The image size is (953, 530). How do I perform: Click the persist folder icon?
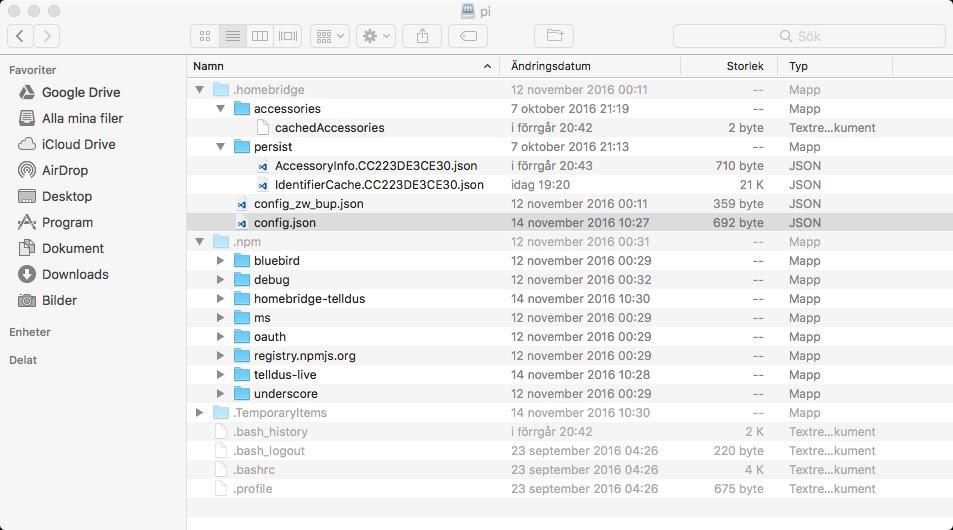pyautogui.click(x=242, y=146)
